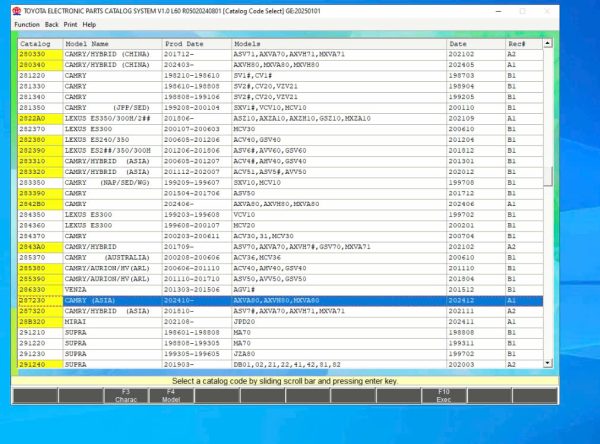Click prod date 201903-
This screenshot has height=444, width=600.
coord(197,364)
